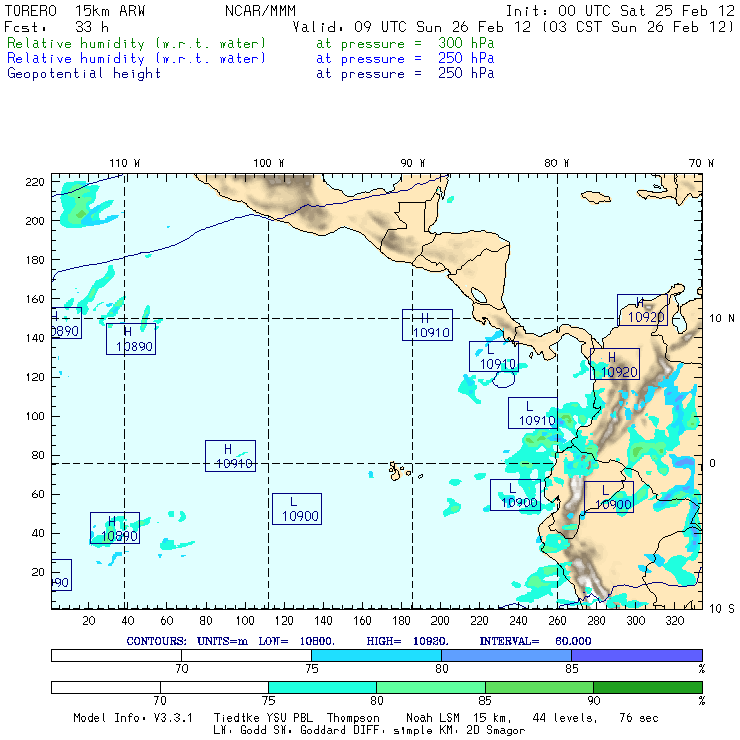The image size is (740, 740).
Task: Click the 'LOW= 10800.' contour text
Action: click(x=296, y=641)
